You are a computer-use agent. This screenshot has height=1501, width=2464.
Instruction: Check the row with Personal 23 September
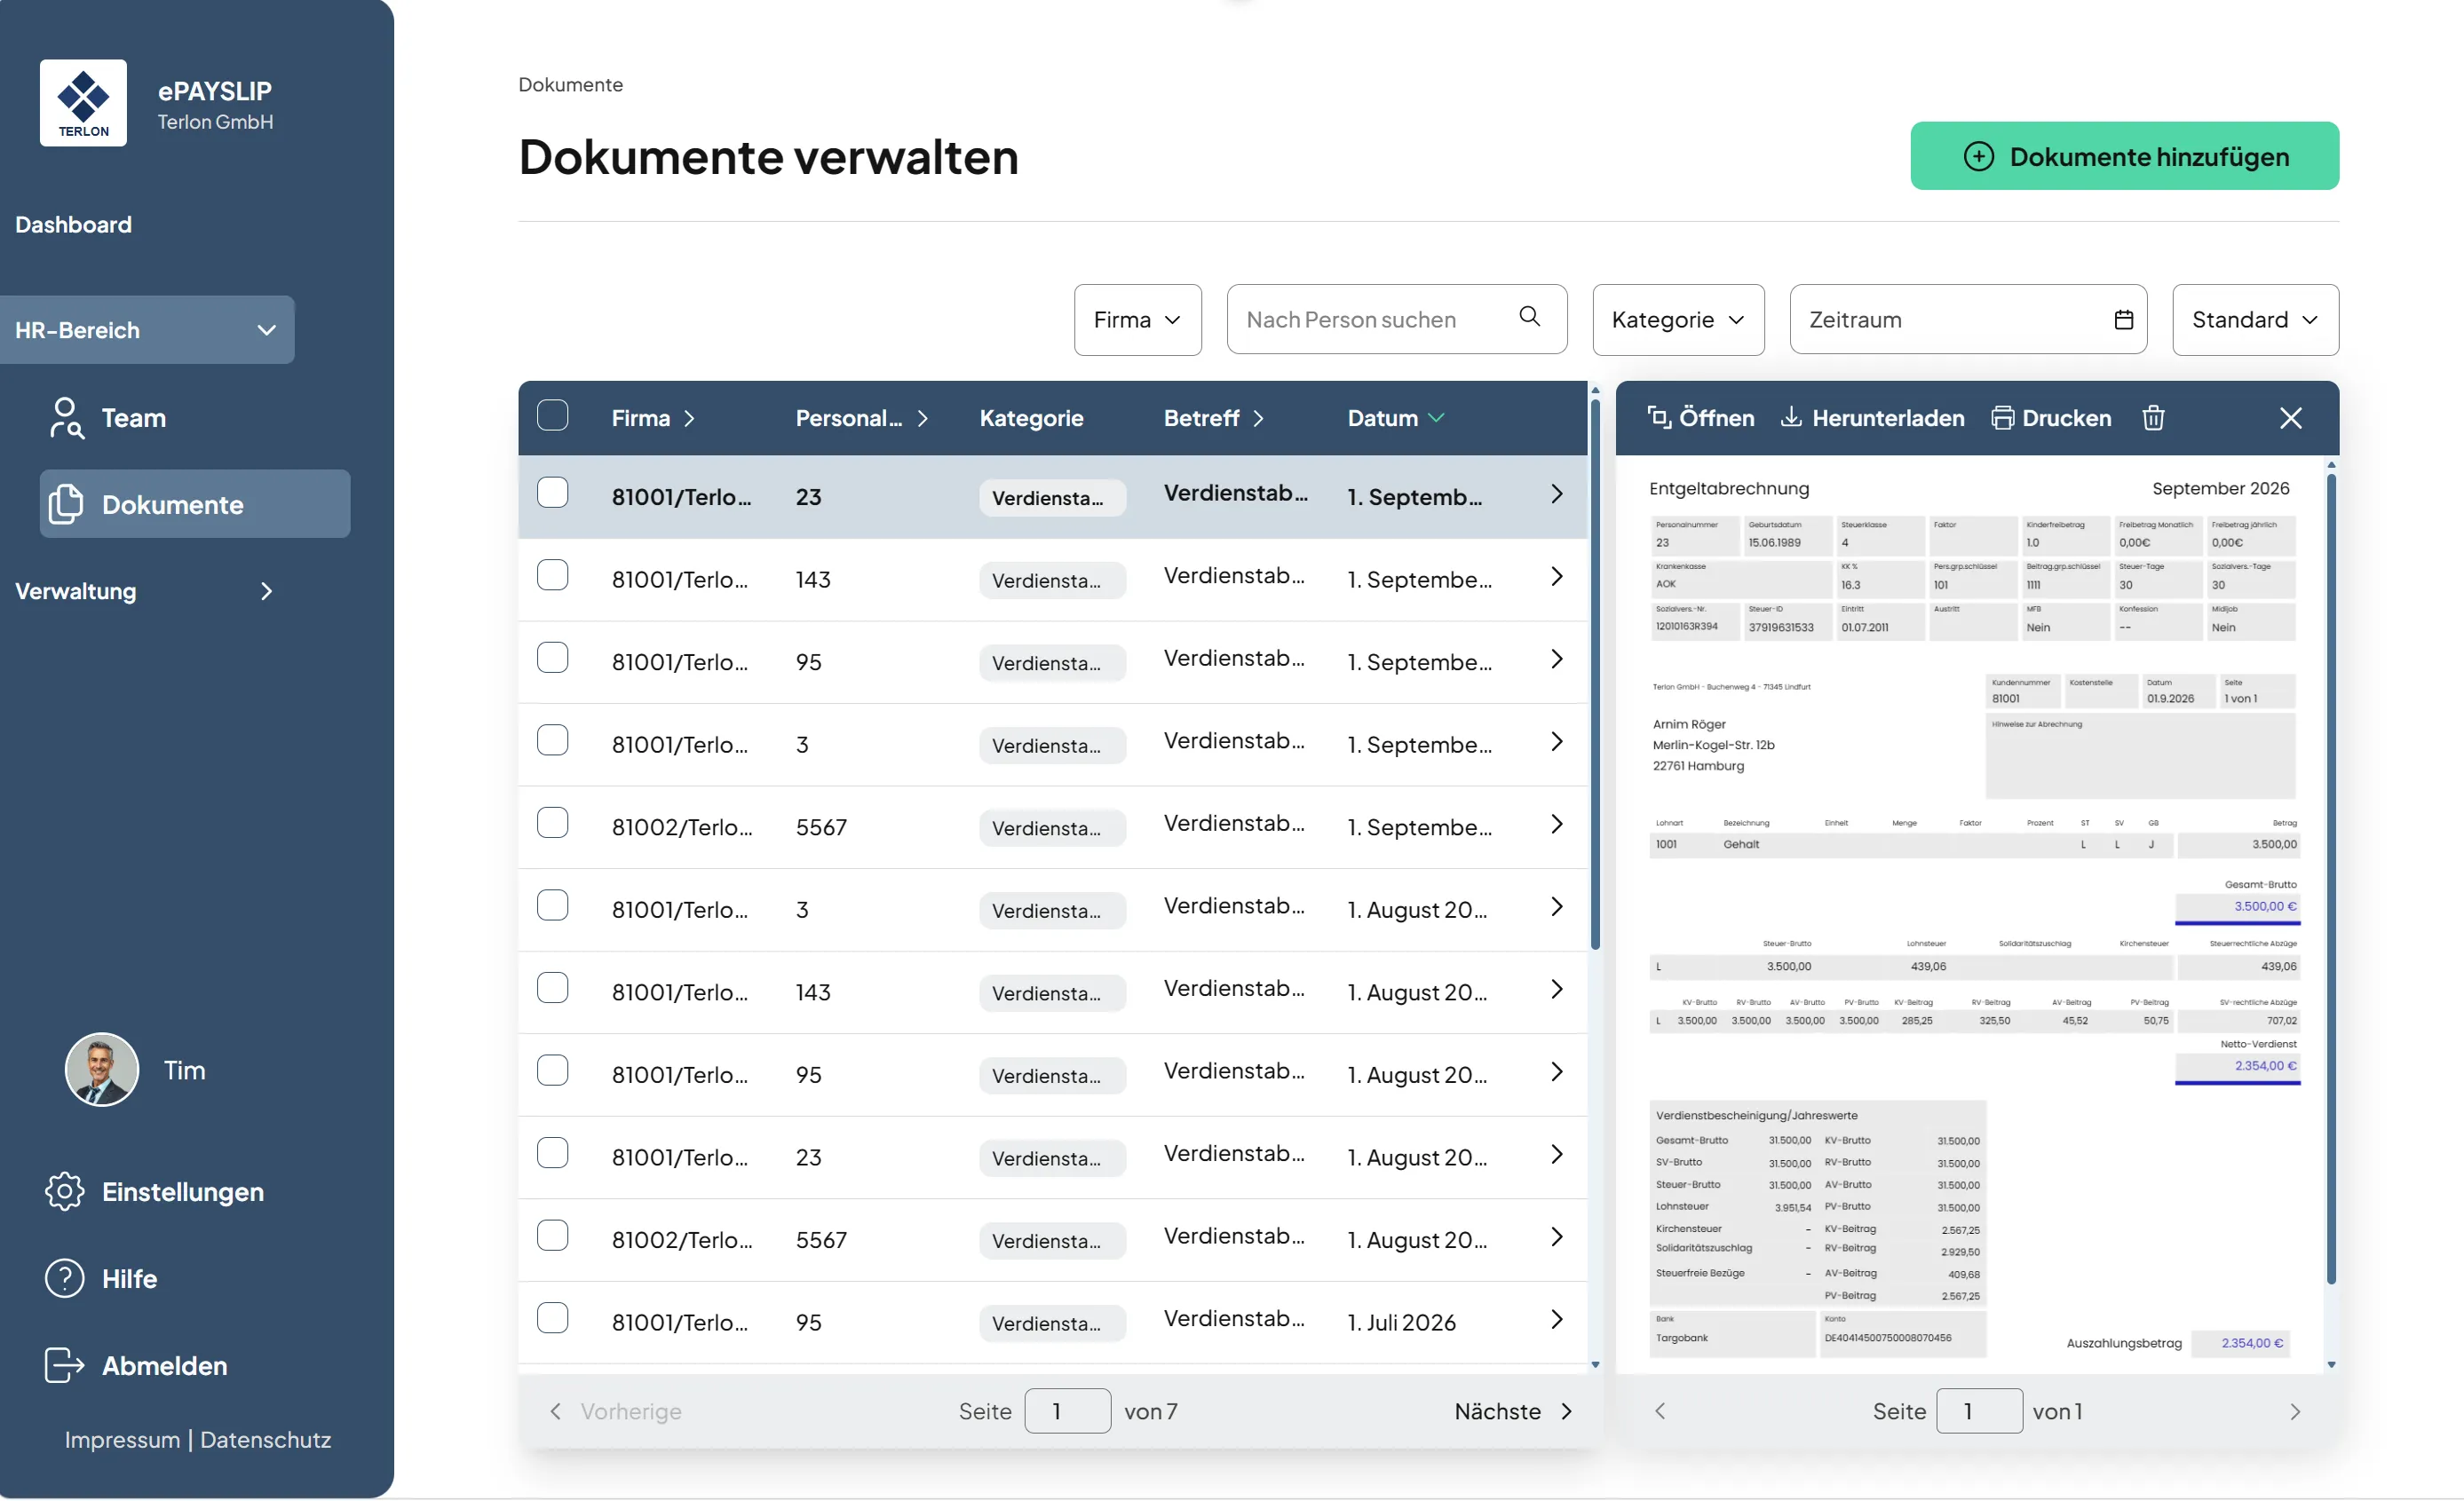552,493
